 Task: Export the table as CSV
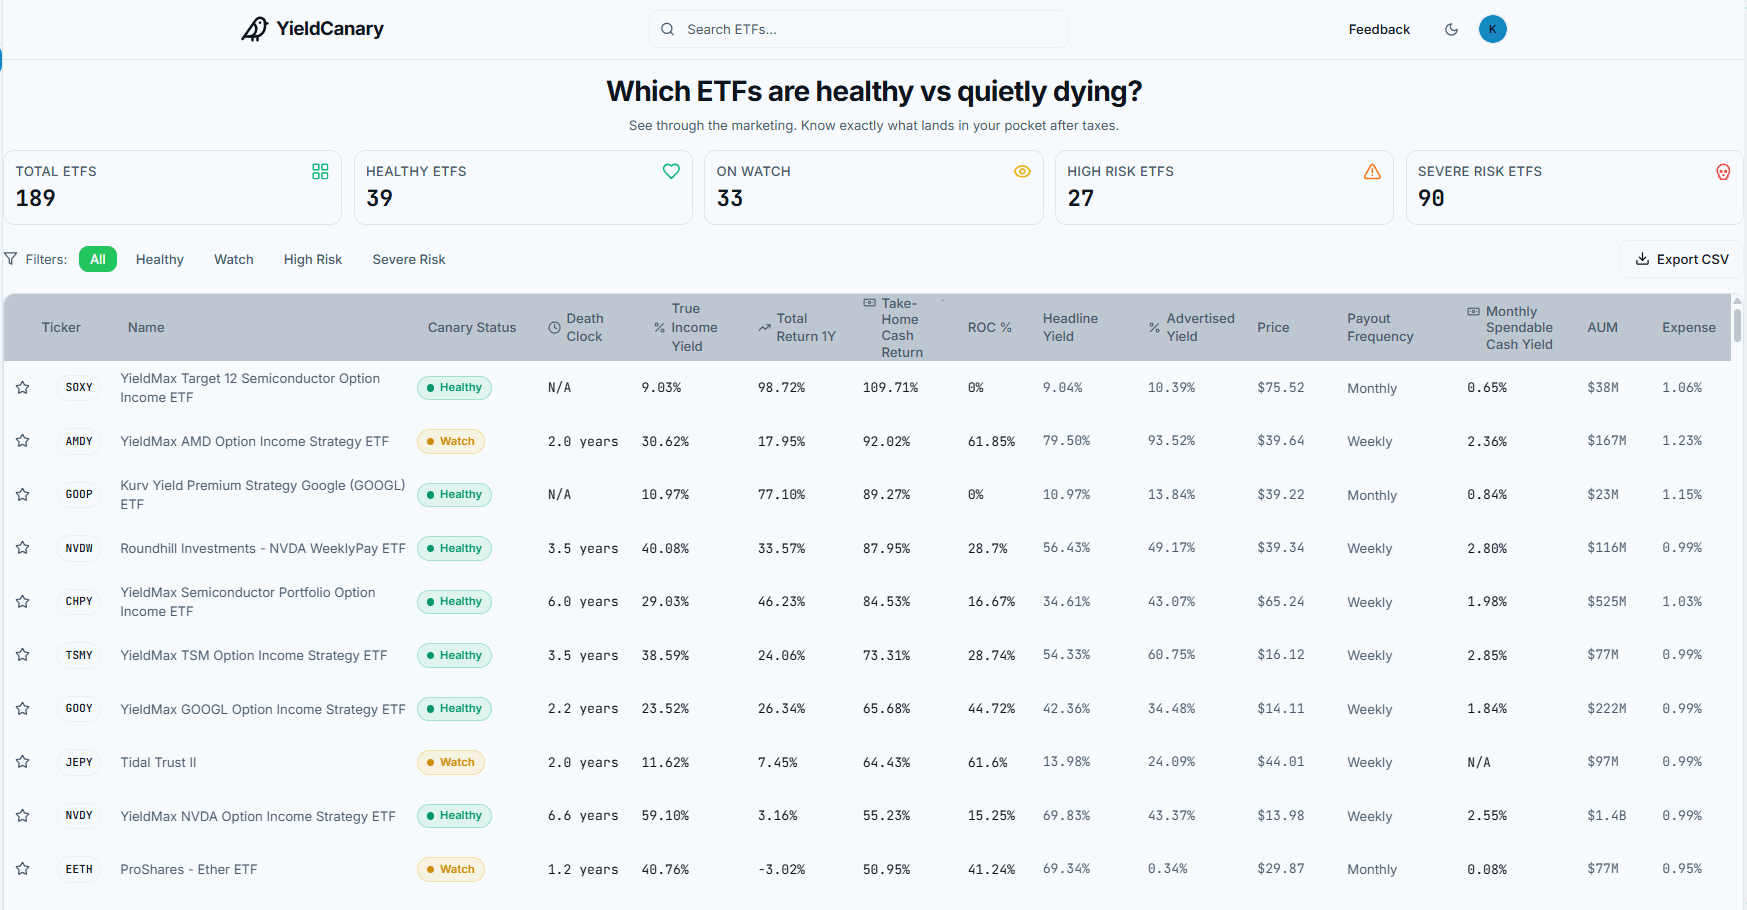1681,259
